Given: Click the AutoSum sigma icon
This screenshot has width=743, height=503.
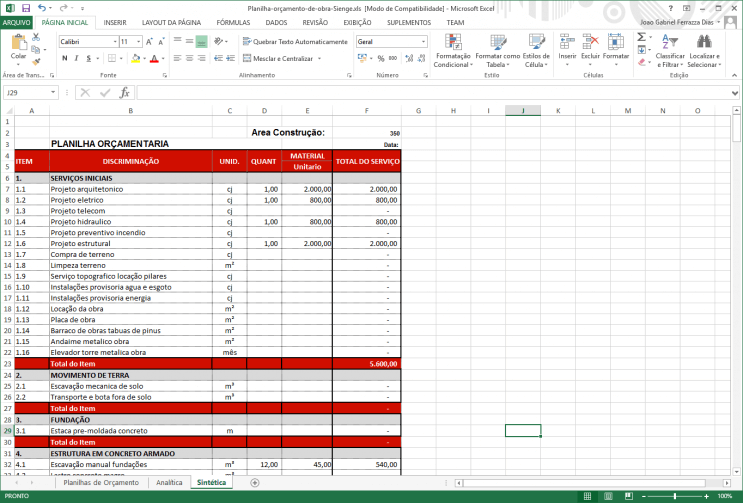Looking at the screenshot, I should pos(642,36).
